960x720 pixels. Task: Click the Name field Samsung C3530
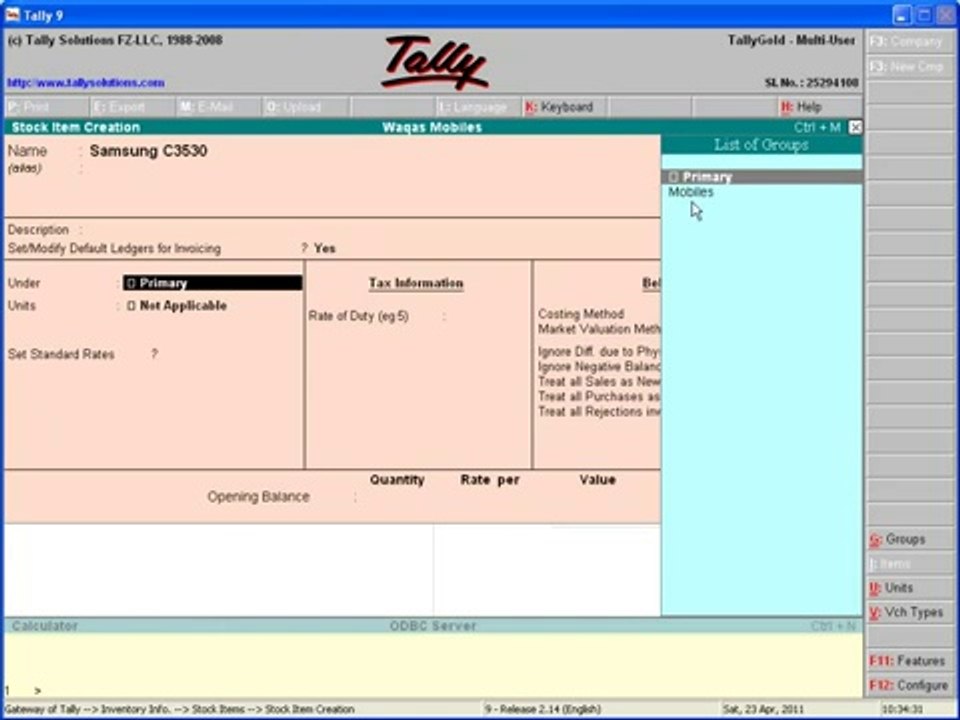[x=148, y=151]
